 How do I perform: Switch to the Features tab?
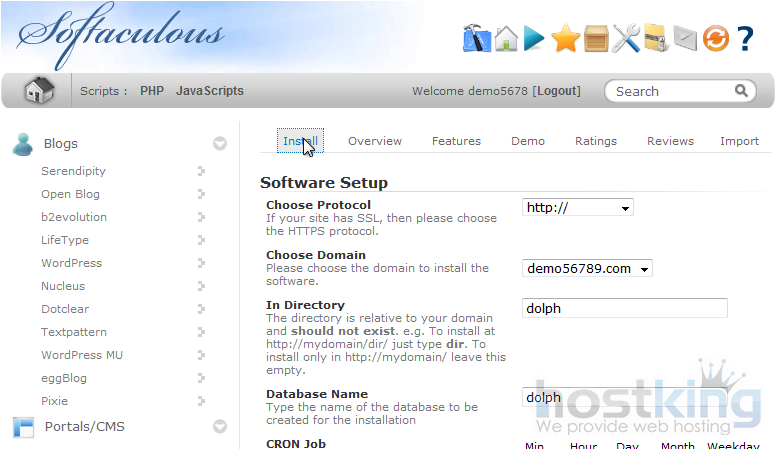pos(456,141)
